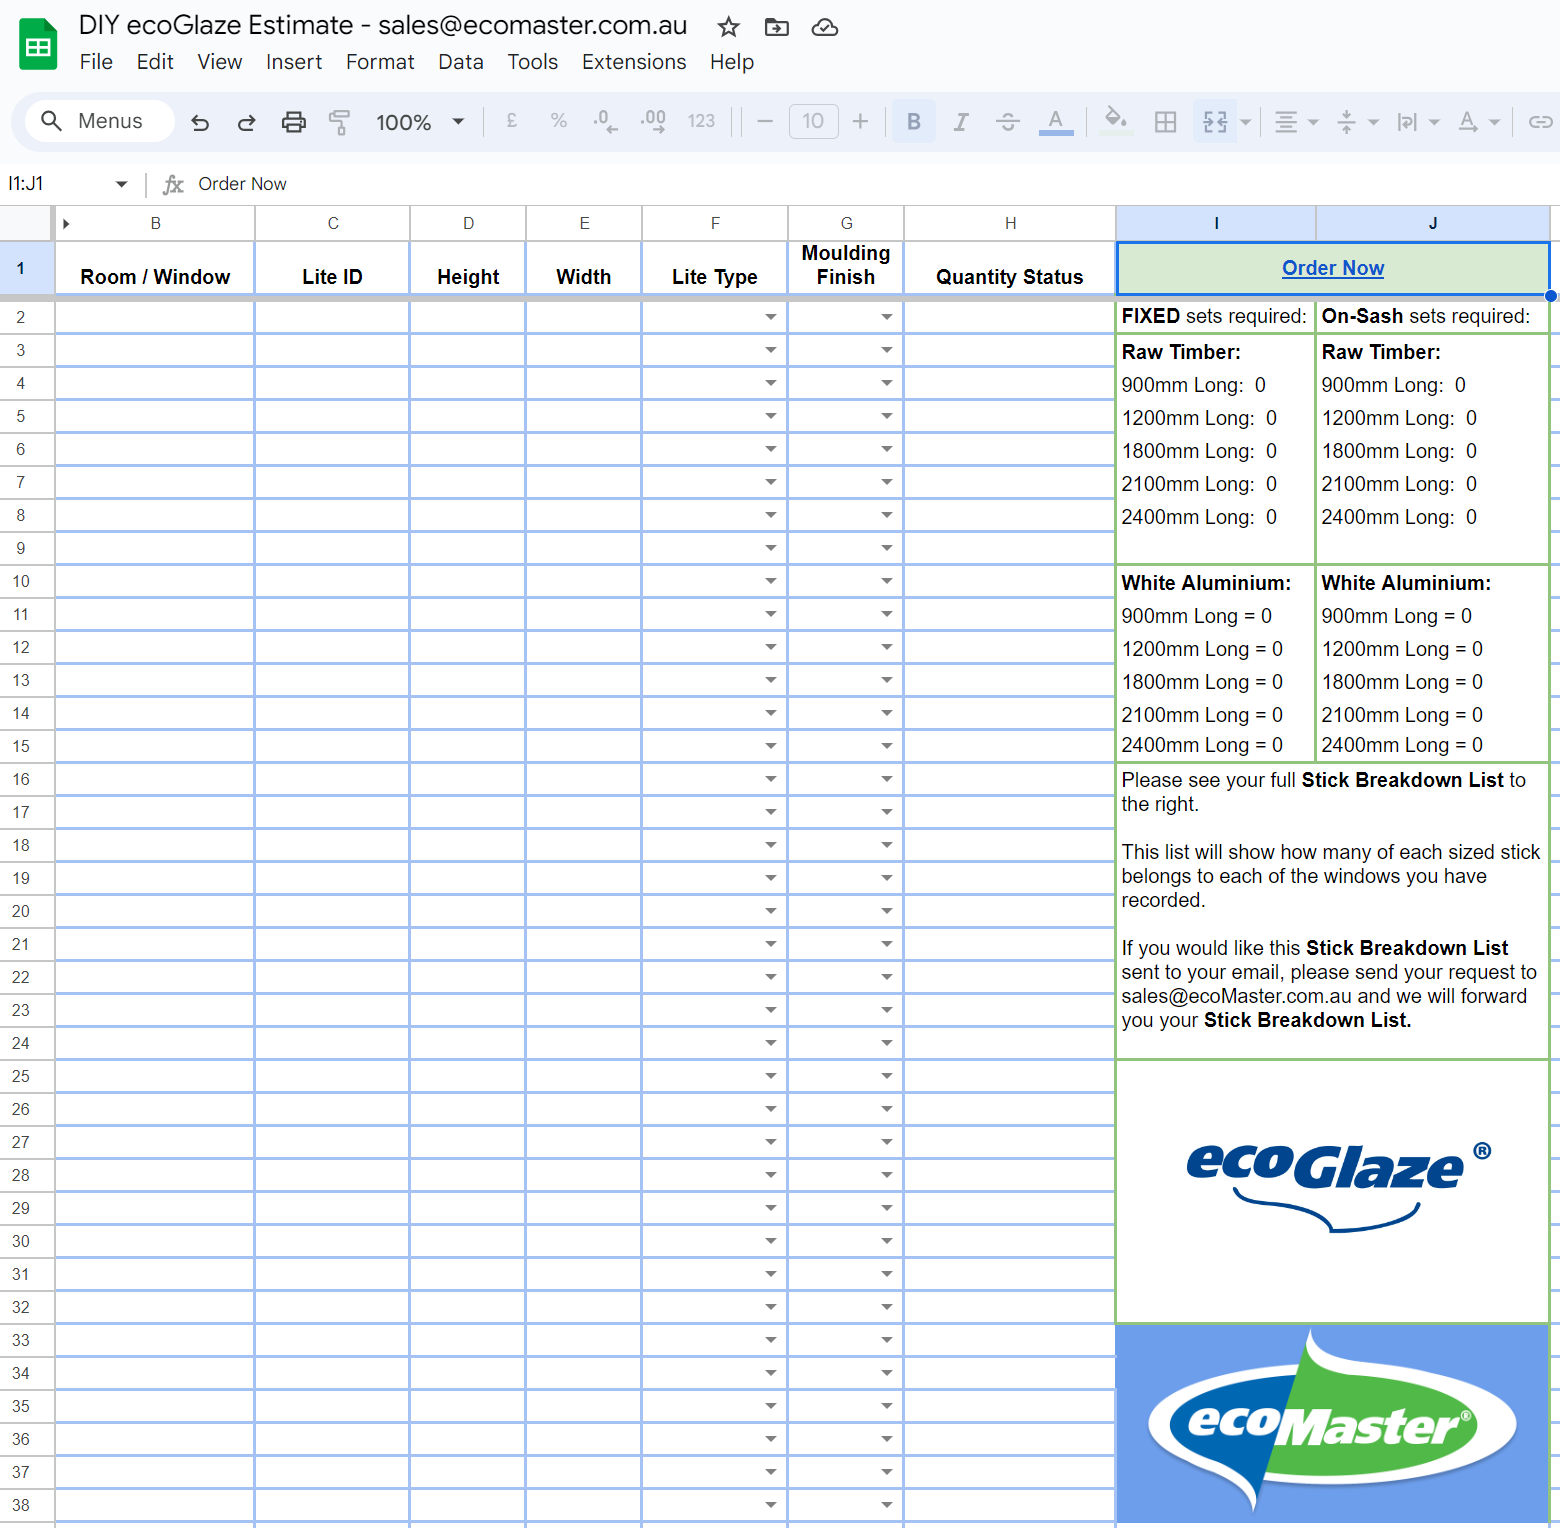The width and height of the screenshot is (1560, 1528).
Task: Open the Data menu
Action: [x=461, y=62]
